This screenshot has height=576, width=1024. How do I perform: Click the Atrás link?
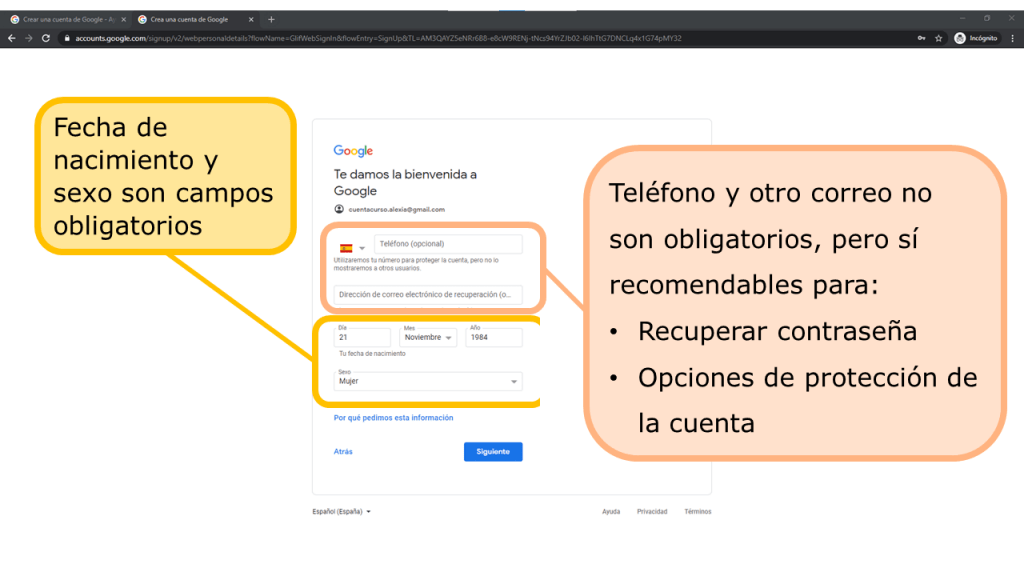tap(343, 451)
